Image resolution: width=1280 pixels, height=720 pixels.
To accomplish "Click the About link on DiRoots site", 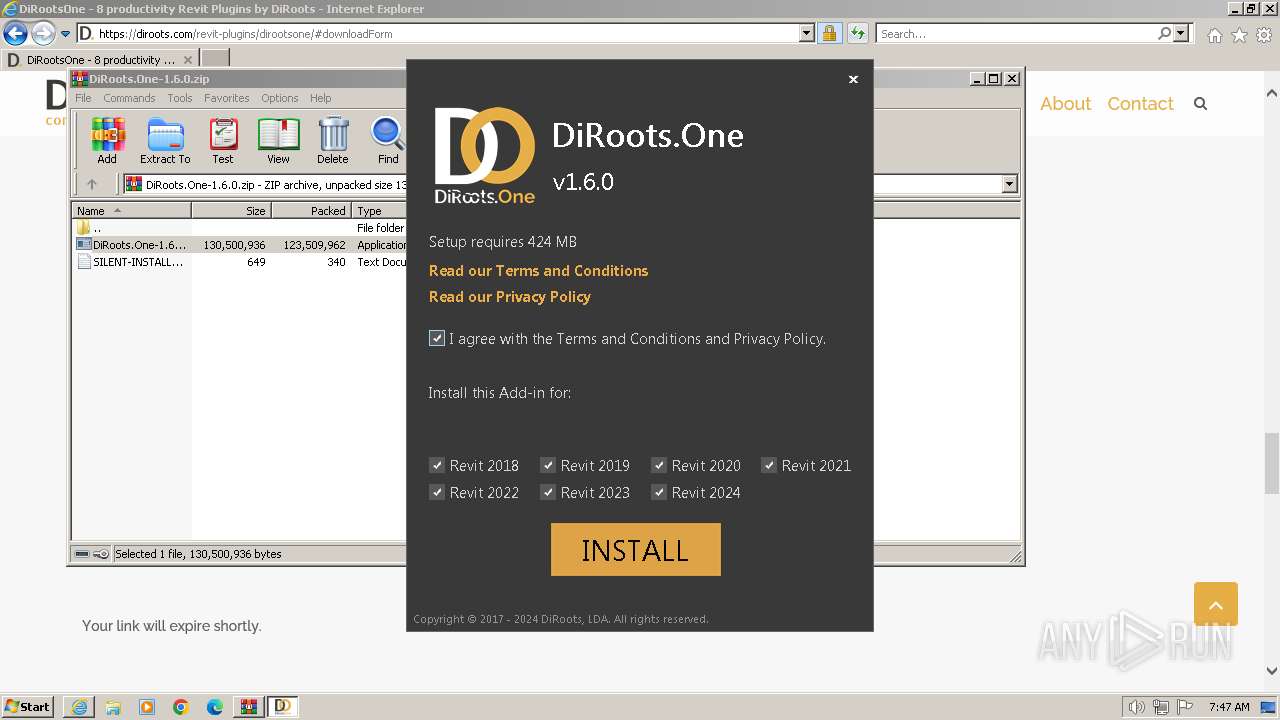I will click(1065, 104).
